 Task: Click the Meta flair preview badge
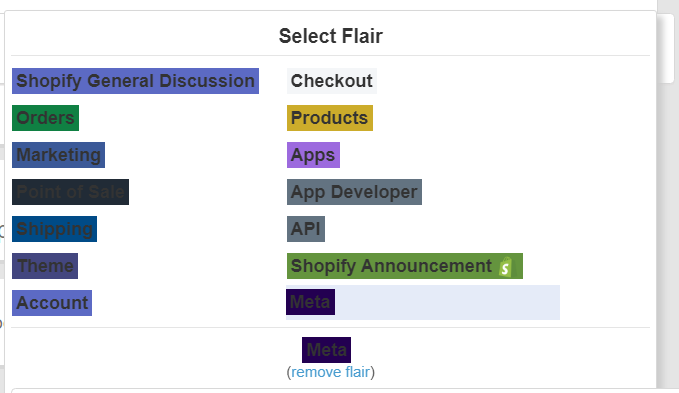pos(327,350)
